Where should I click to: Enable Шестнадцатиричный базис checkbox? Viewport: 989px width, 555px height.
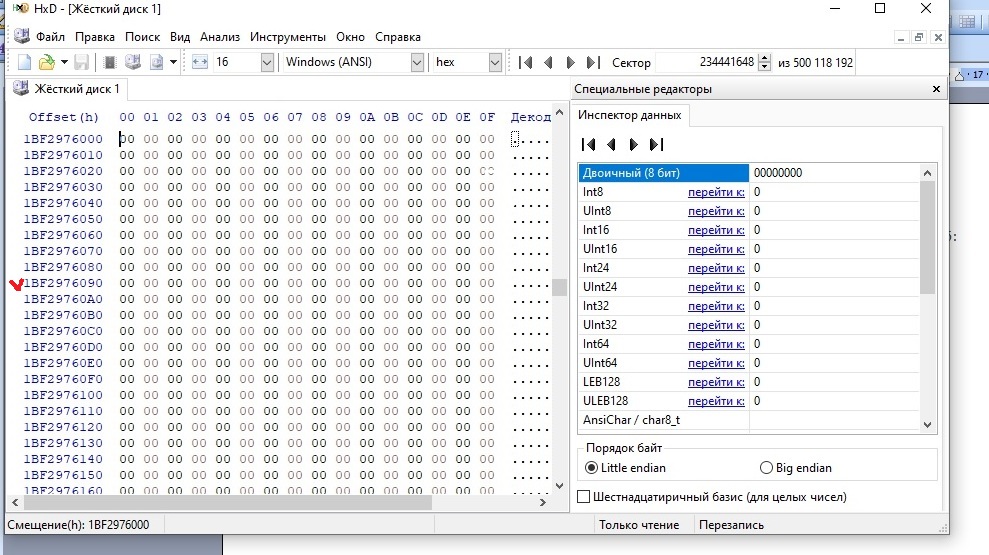(x=584, y=497)
